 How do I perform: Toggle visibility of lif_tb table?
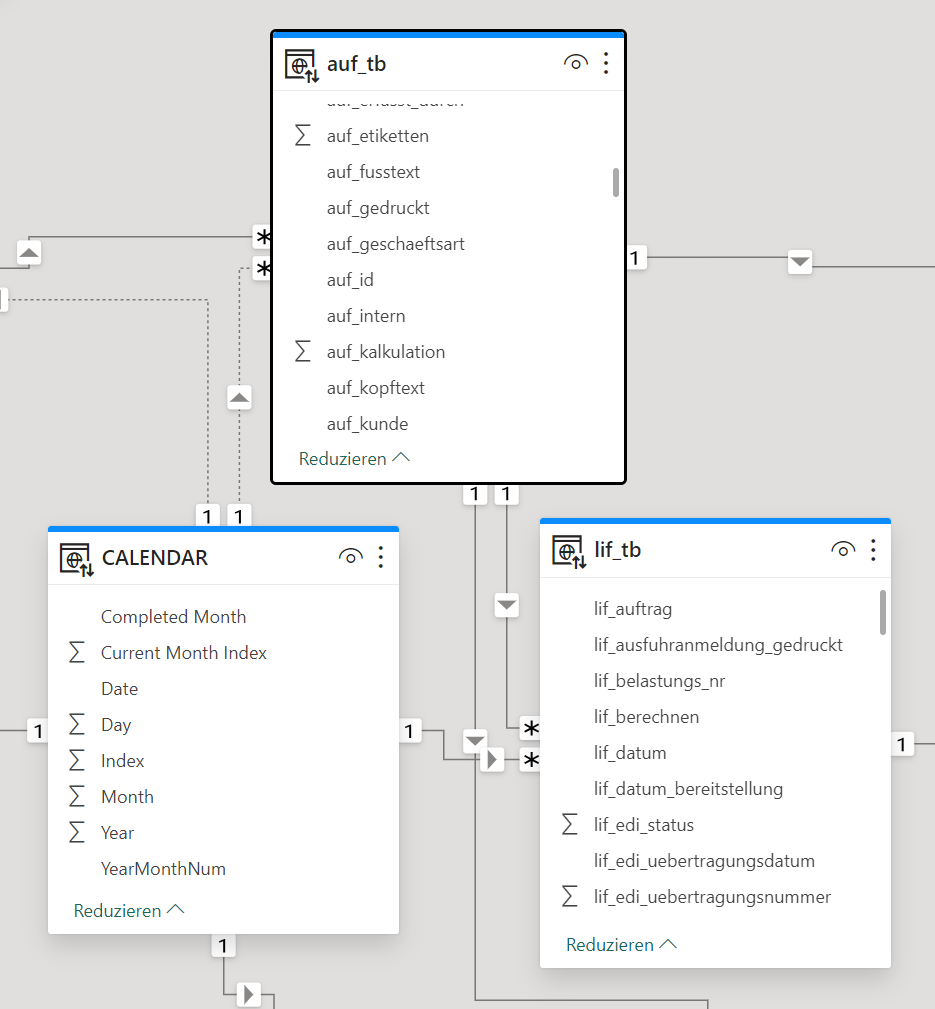click(x=843, y=550)
